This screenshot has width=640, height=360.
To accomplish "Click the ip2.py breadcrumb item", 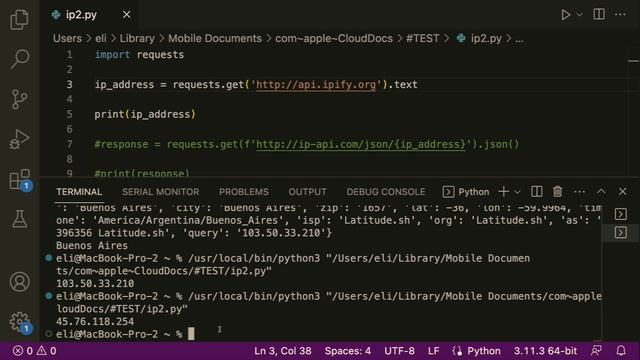I will [x=480, y=38].
